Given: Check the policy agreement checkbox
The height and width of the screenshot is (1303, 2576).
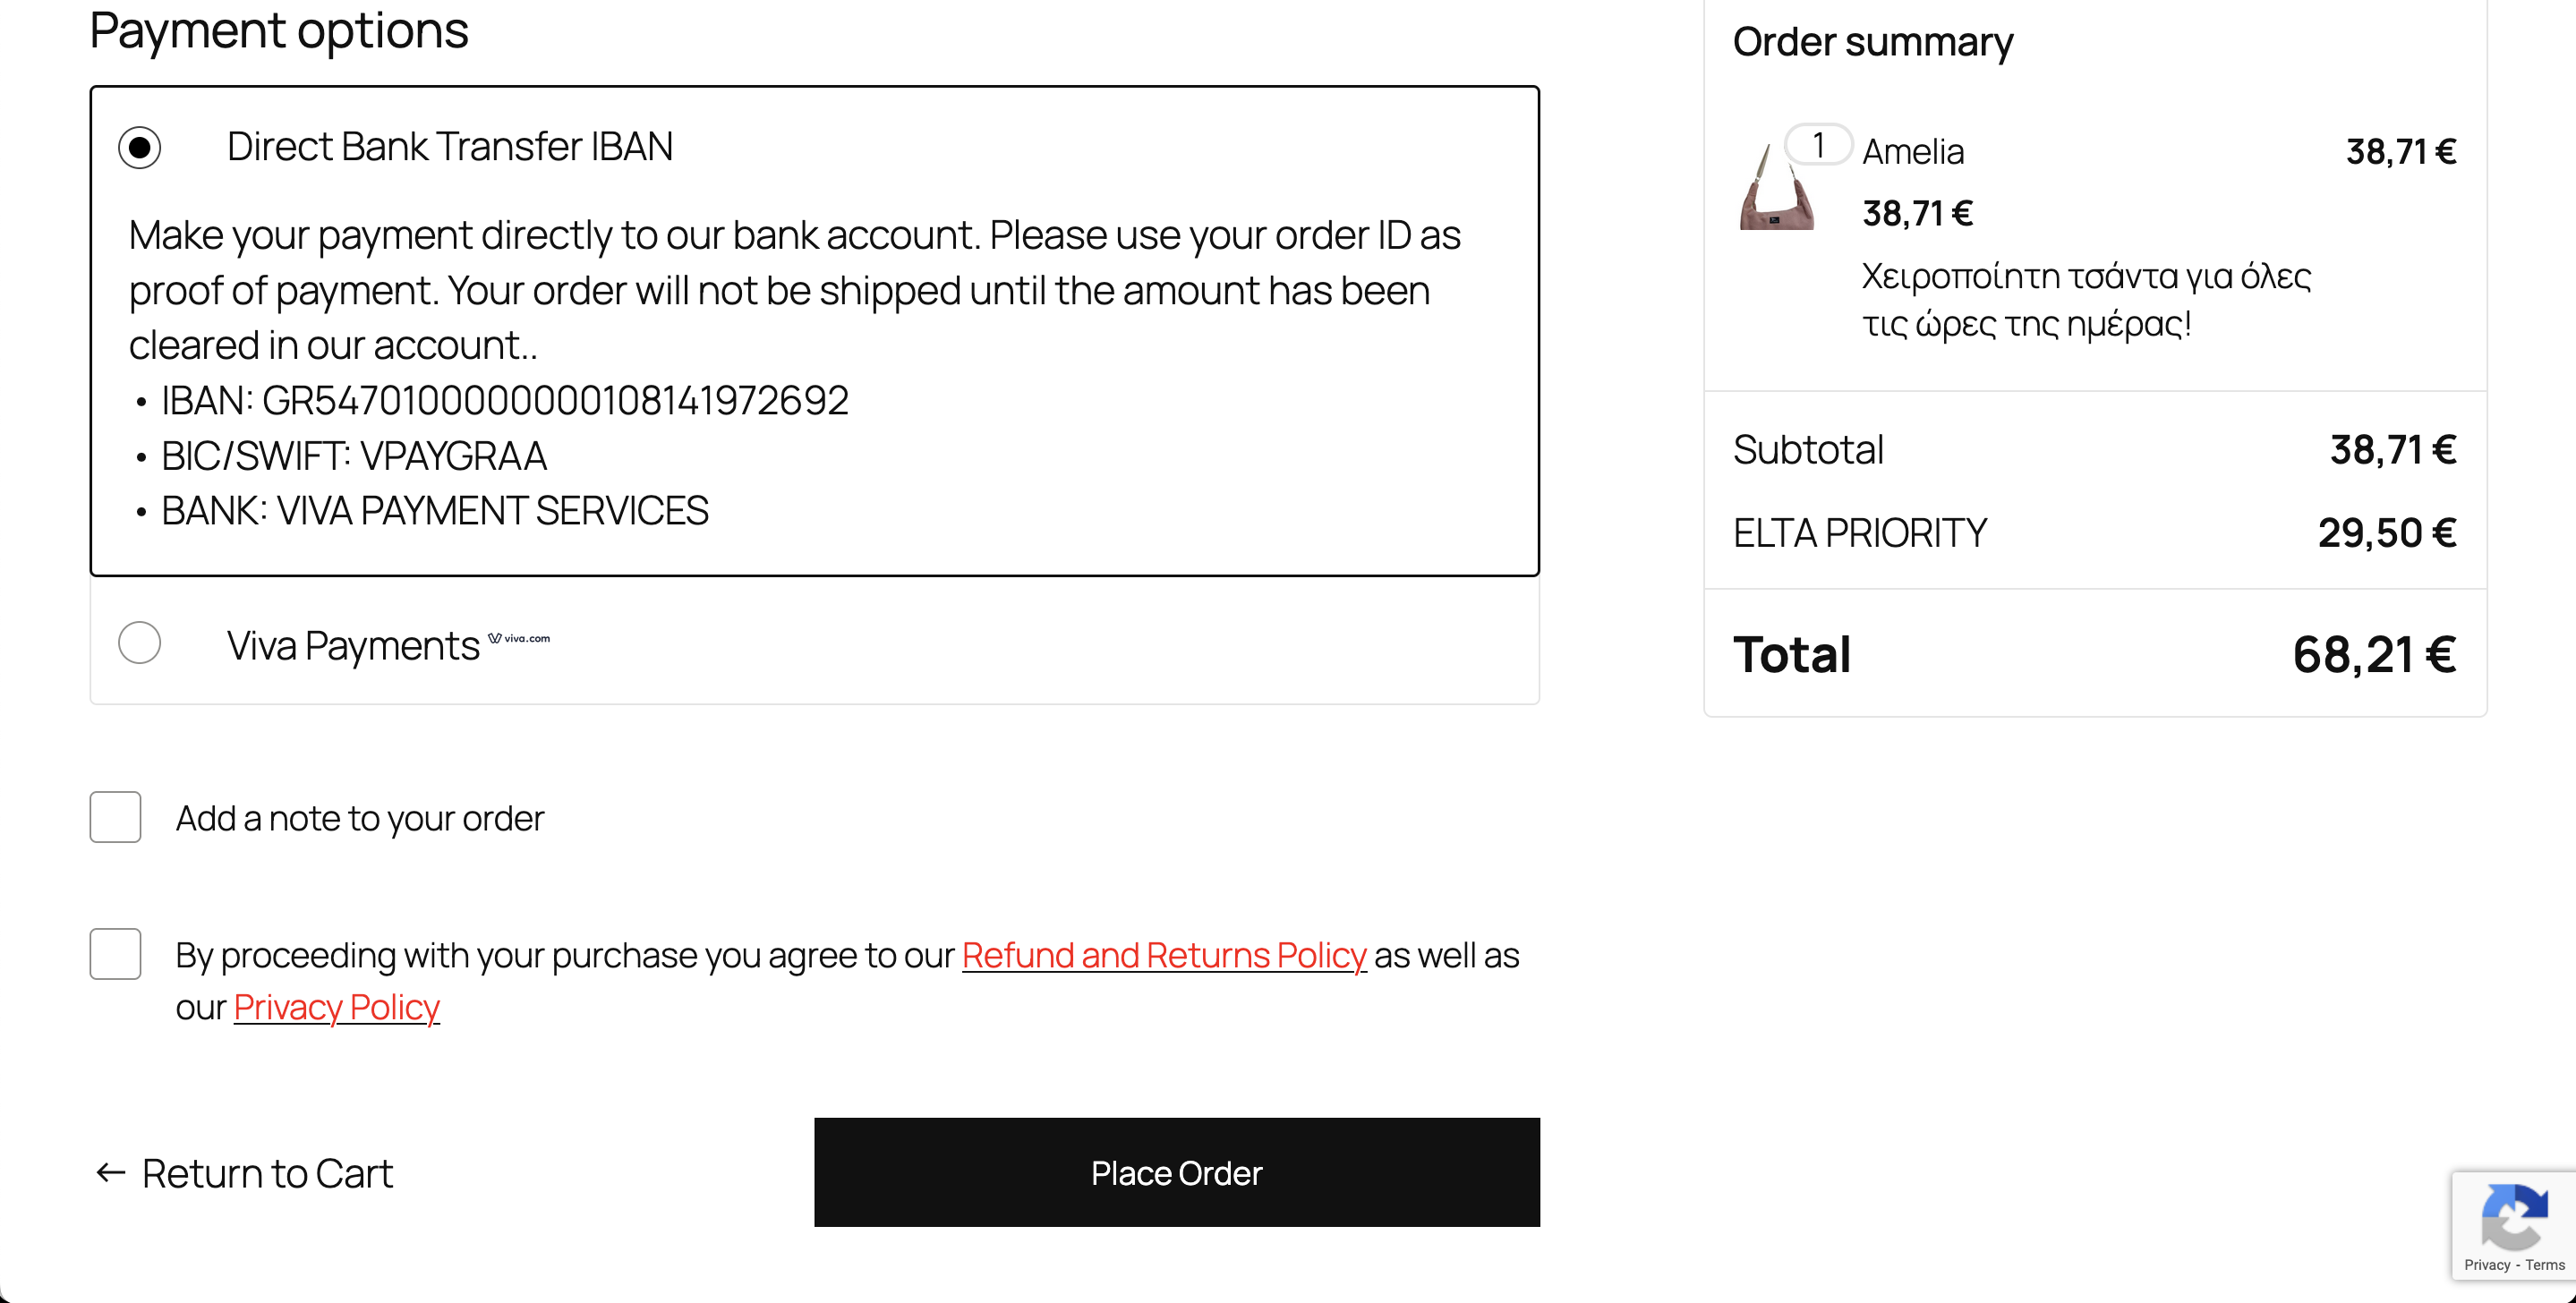Looking at the screenshot, I should pyautogui.click(x=115, y=954).
